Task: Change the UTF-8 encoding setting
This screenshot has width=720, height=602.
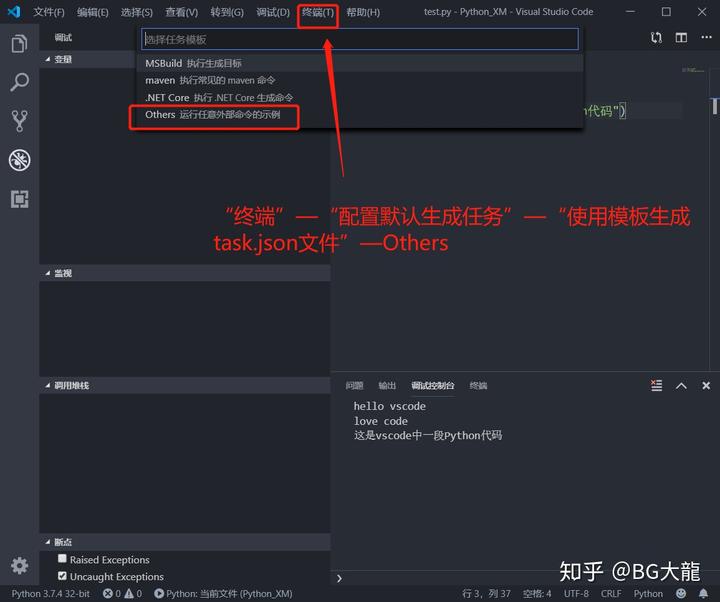Action: 576,593
